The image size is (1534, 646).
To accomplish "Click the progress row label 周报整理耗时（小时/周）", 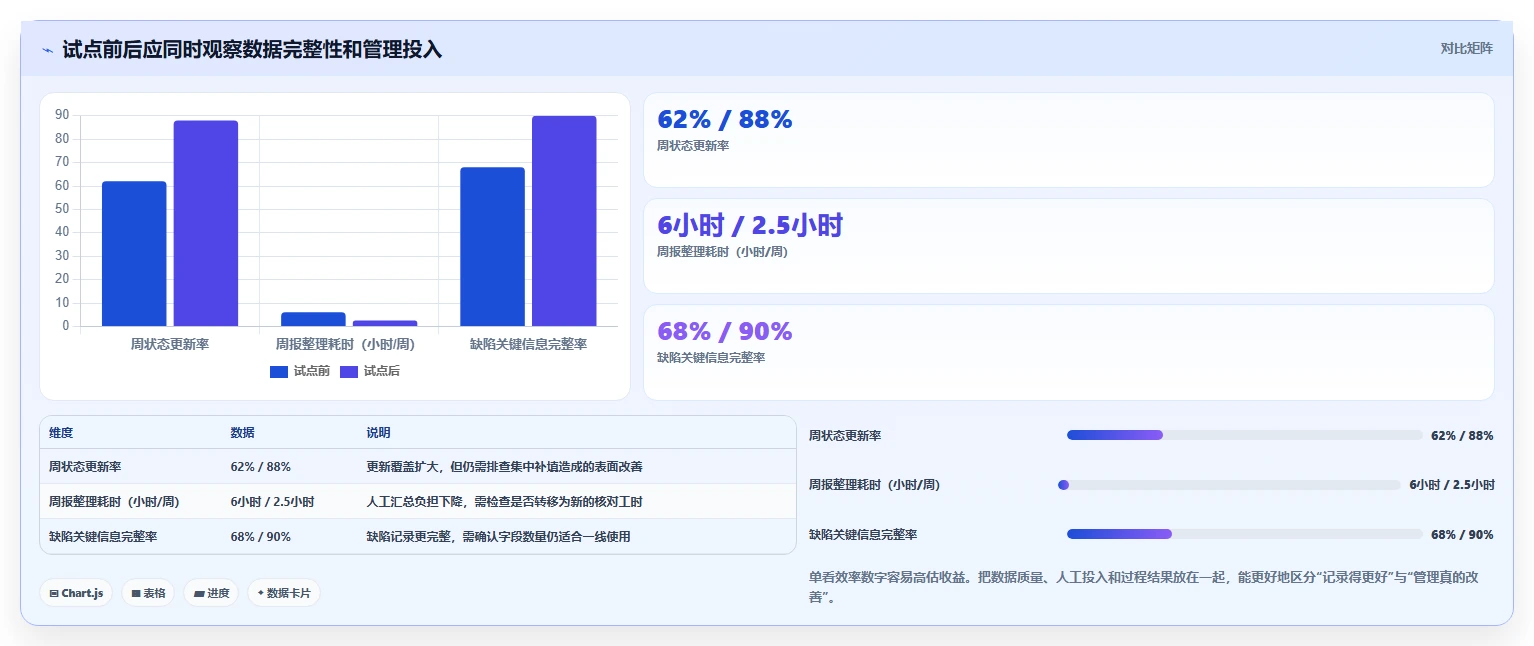I will [875, 485].
